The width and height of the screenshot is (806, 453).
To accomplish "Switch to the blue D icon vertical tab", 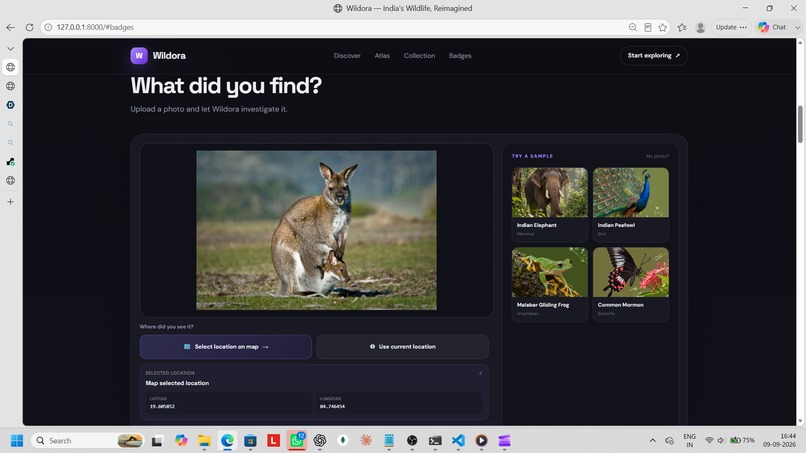I will [x=10, y=105].
